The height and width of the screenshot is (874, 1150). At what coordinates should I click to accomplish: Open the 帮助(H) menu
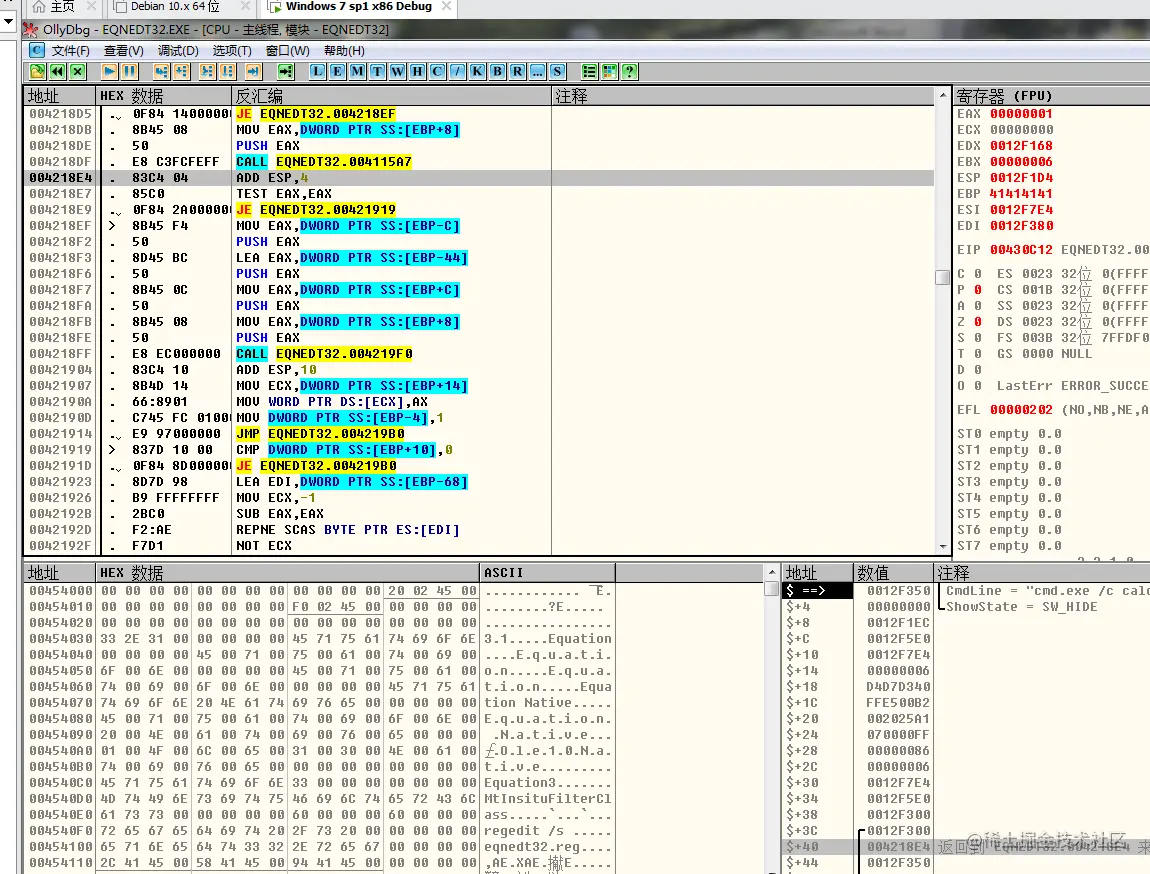(x=344, y=51)
